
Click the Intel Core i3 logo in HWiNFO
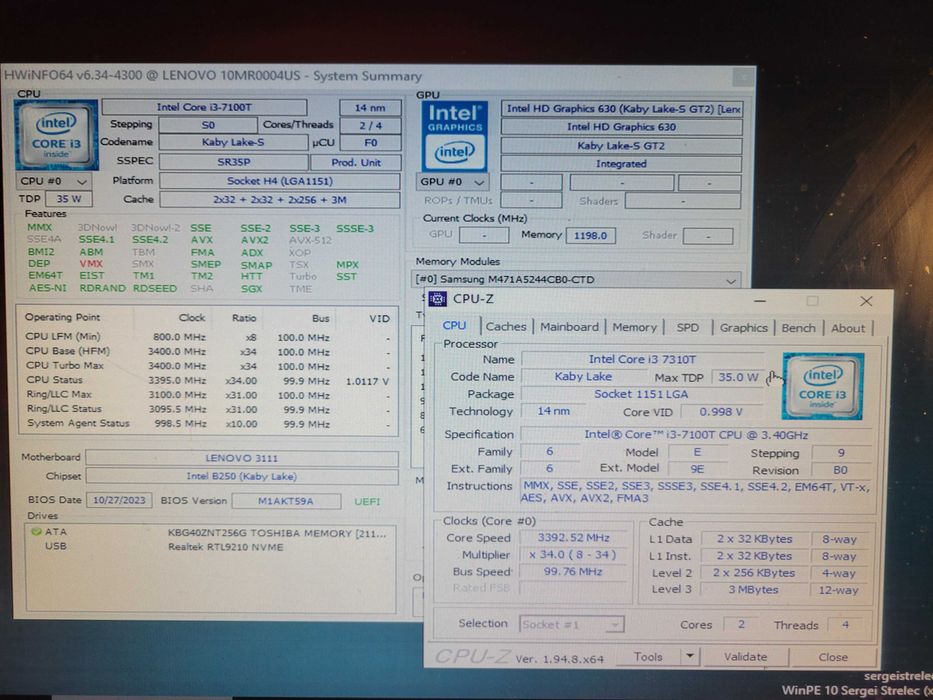56,135
